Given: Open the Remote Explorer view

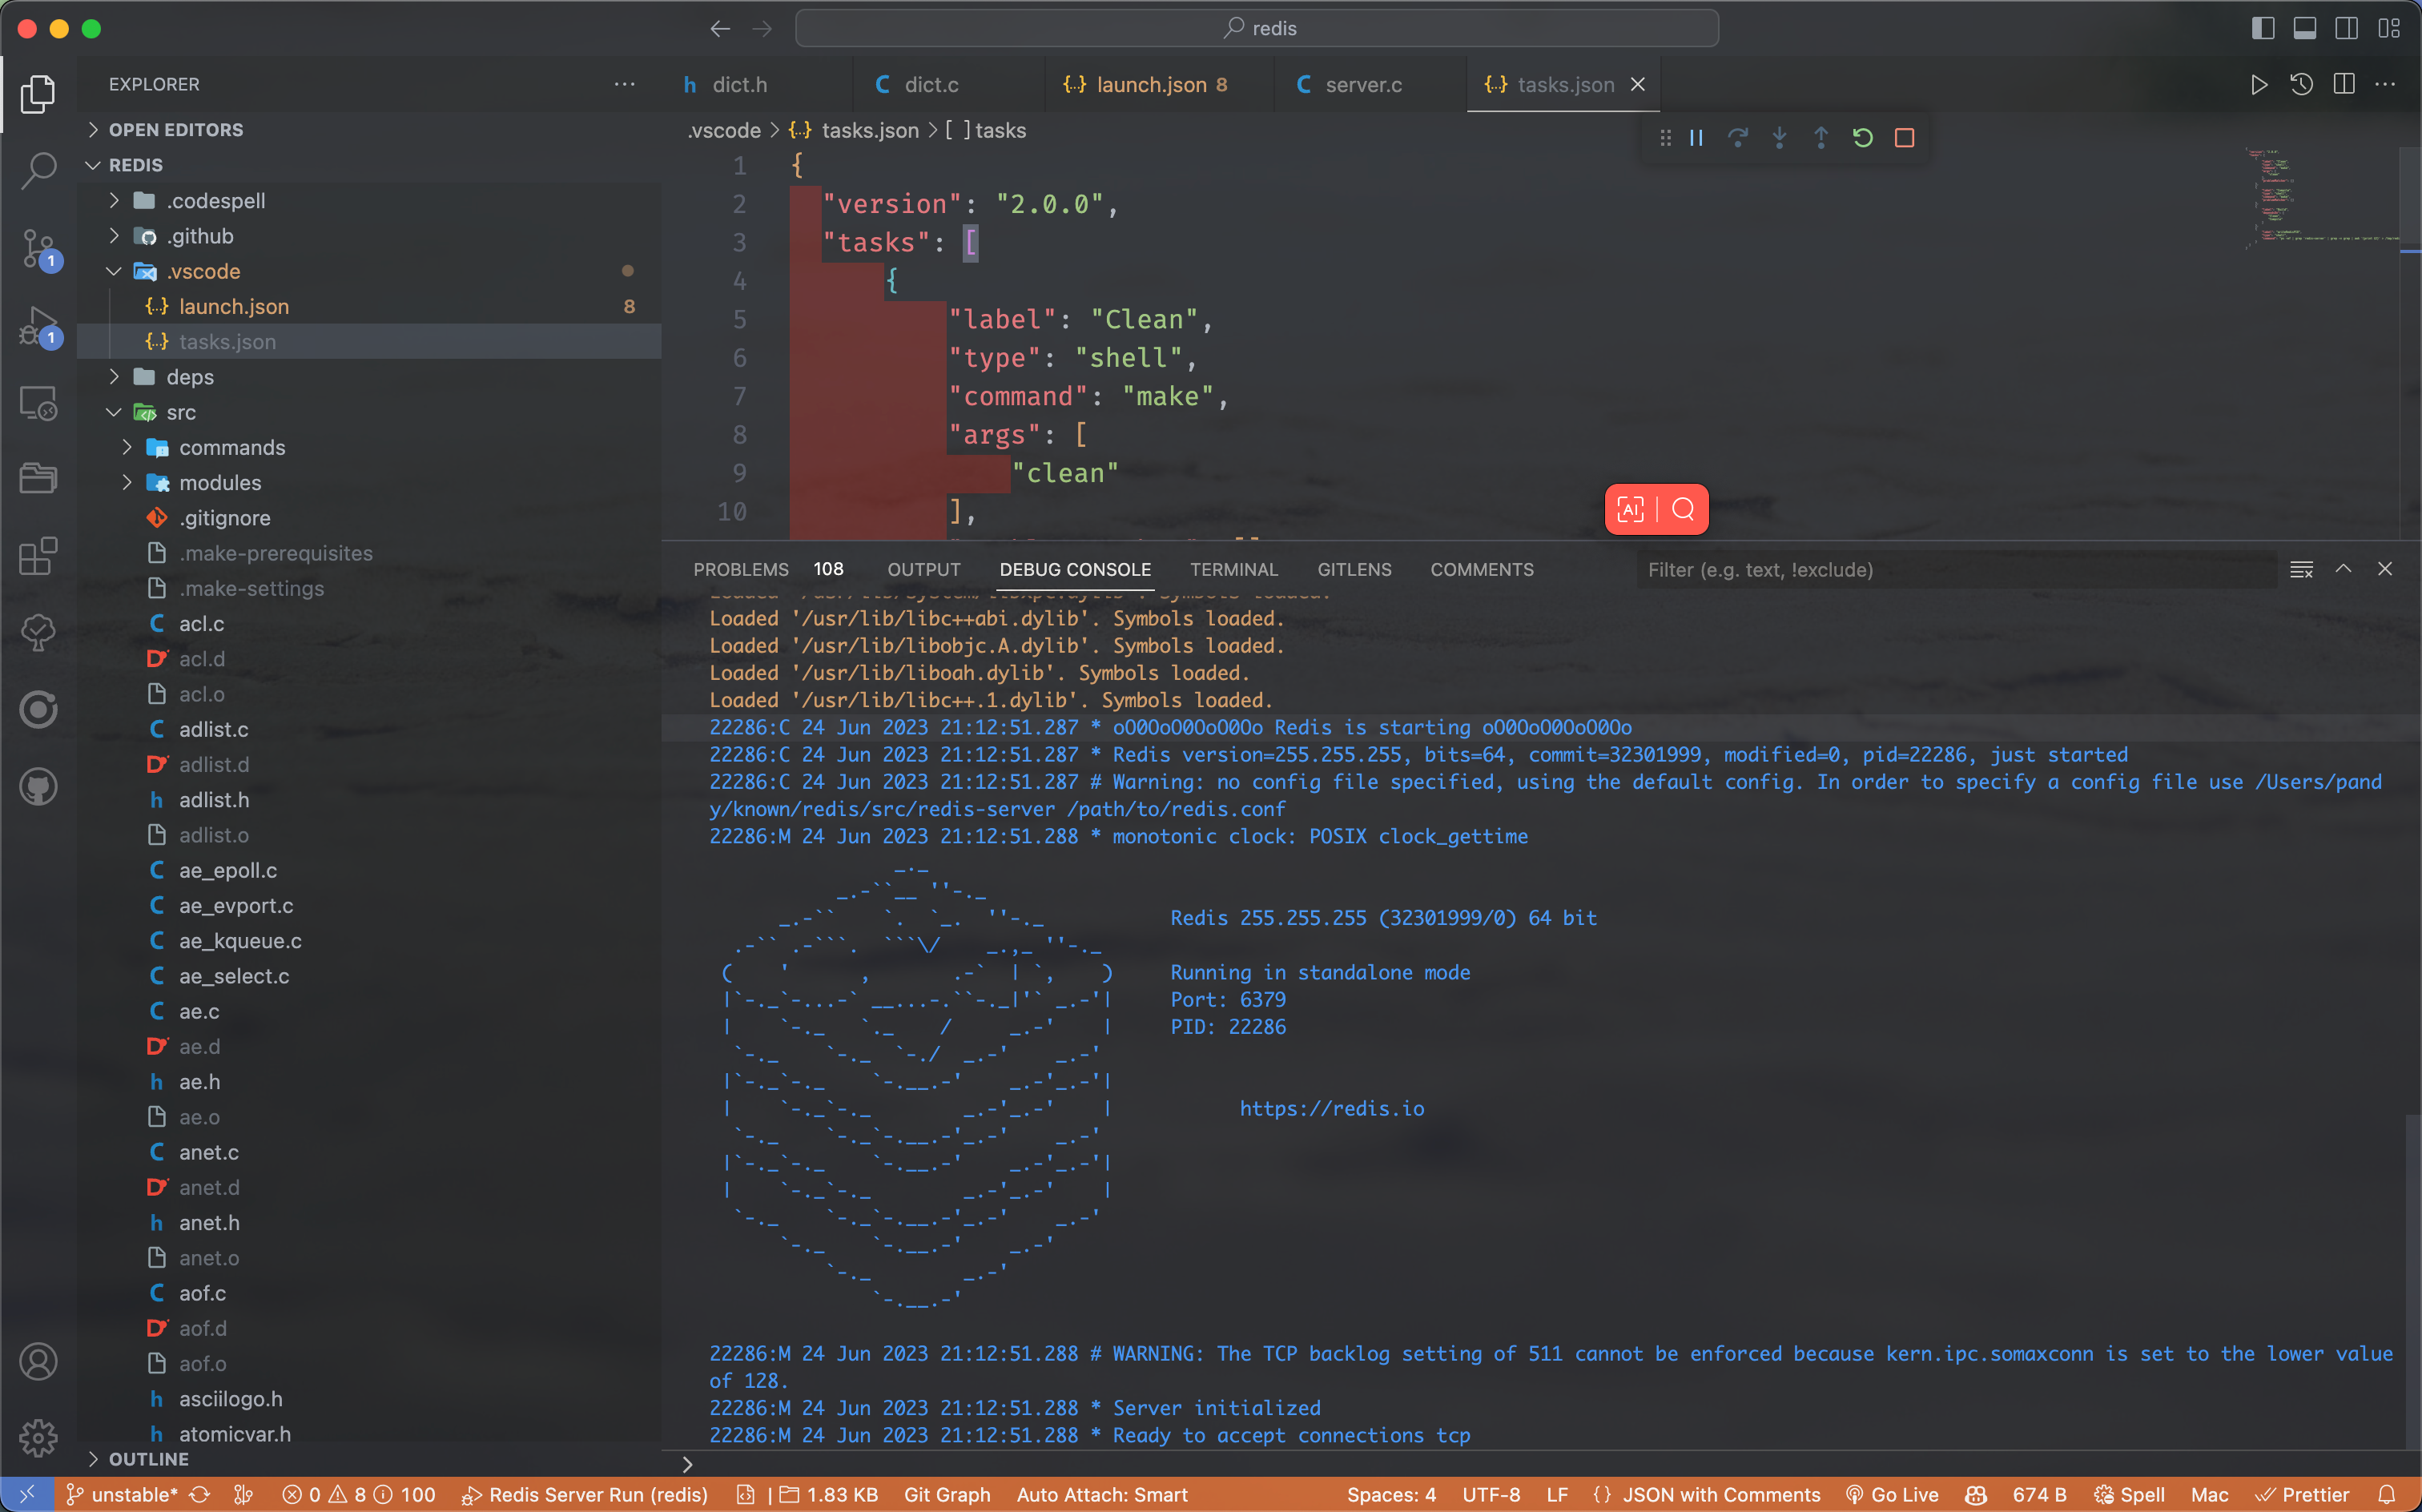Looking at the screenshot, I should 38,403.
